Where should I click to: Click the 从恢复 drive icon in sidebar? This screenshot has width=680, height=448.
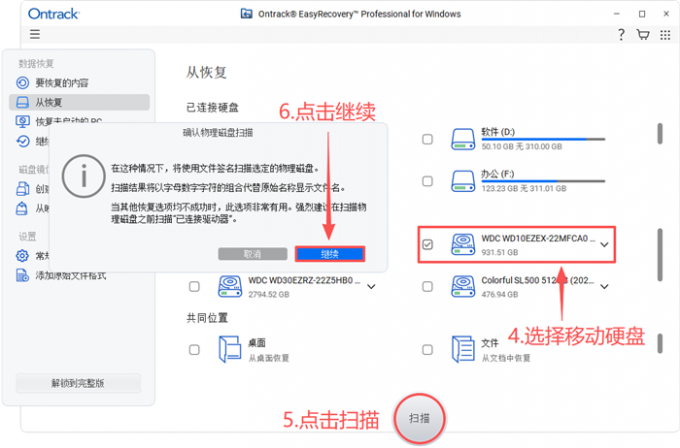[x=23, y=102]
